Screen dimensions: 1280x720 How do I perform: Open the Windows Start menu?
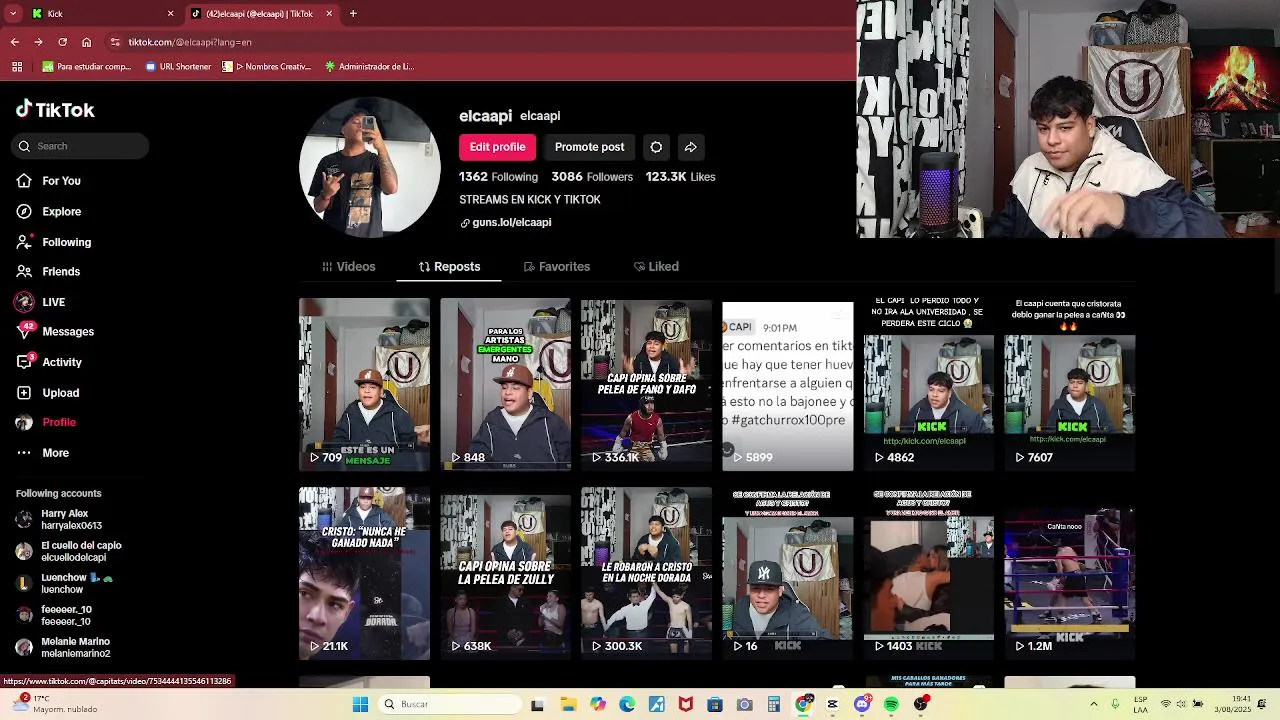point(360,705)
